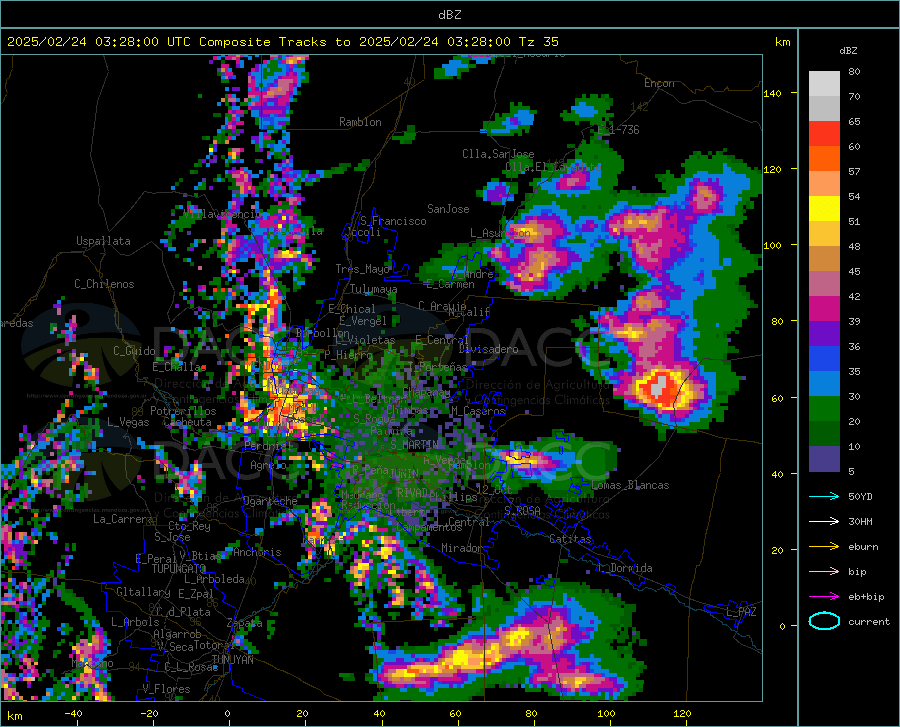Click the 'dBZ' heading above the color scale

pos(848,50)
